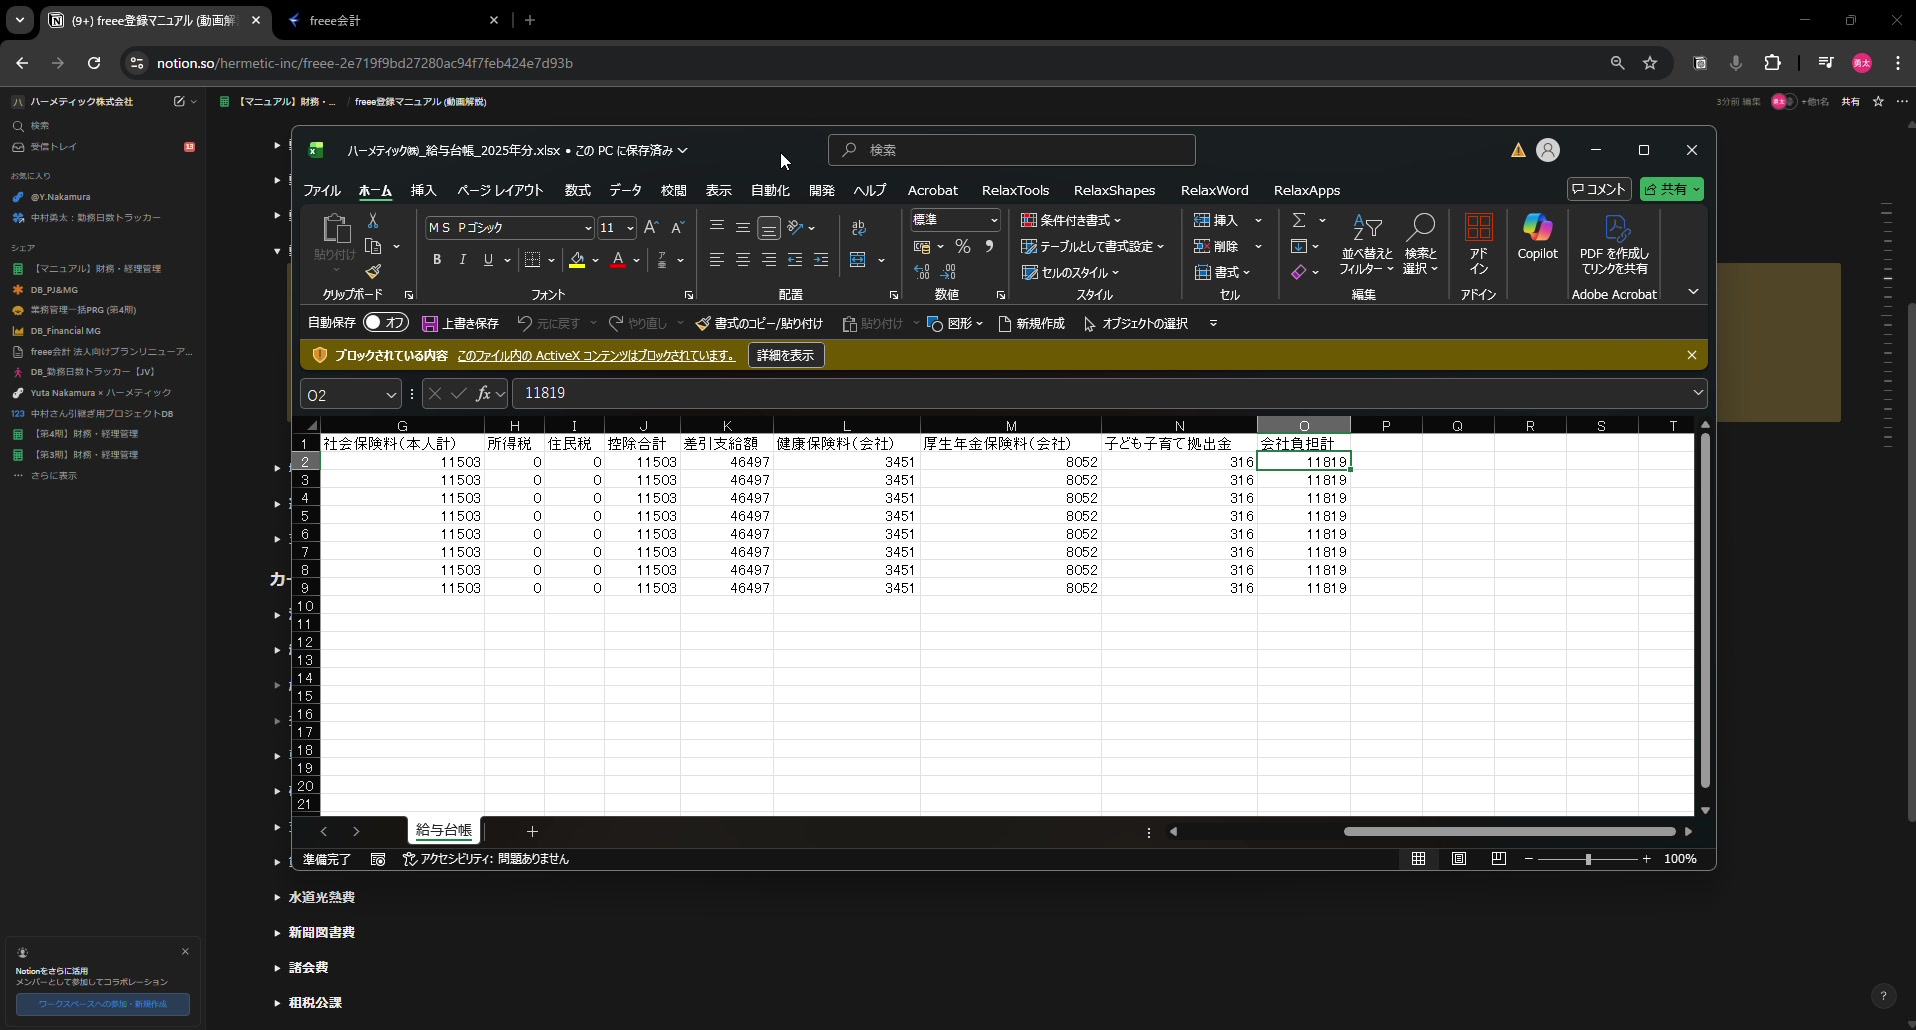Open the 数式 ribbon tab

click(x=577, y=190)
